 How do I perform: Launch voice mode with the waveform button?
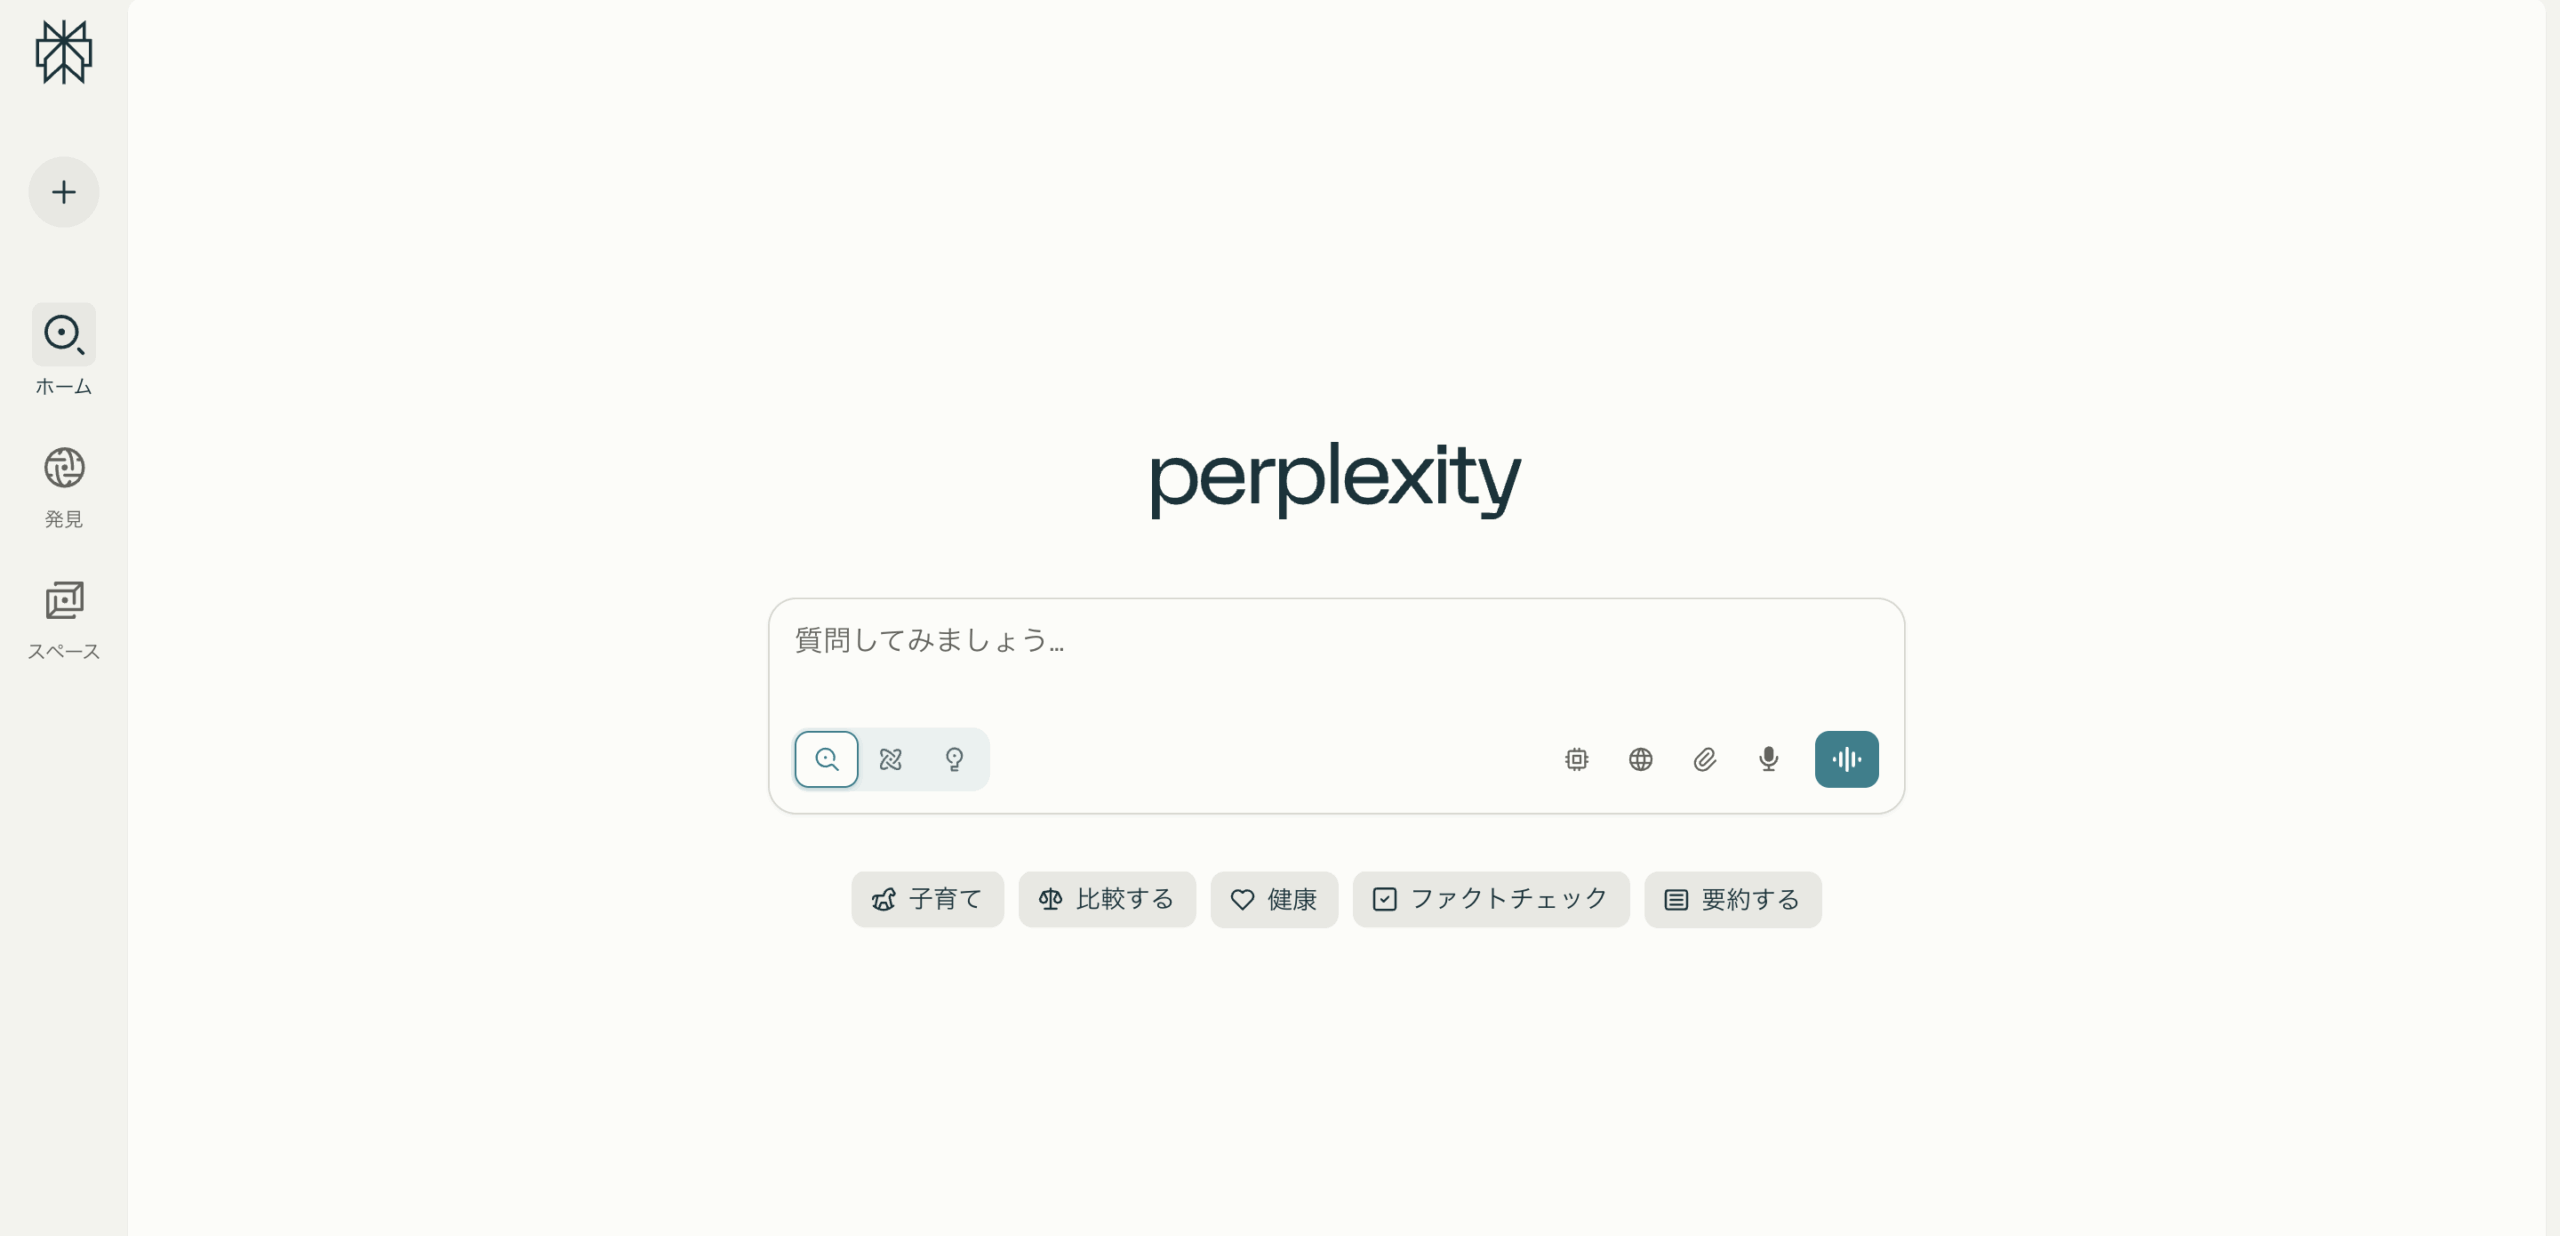tap(1847, 759)
